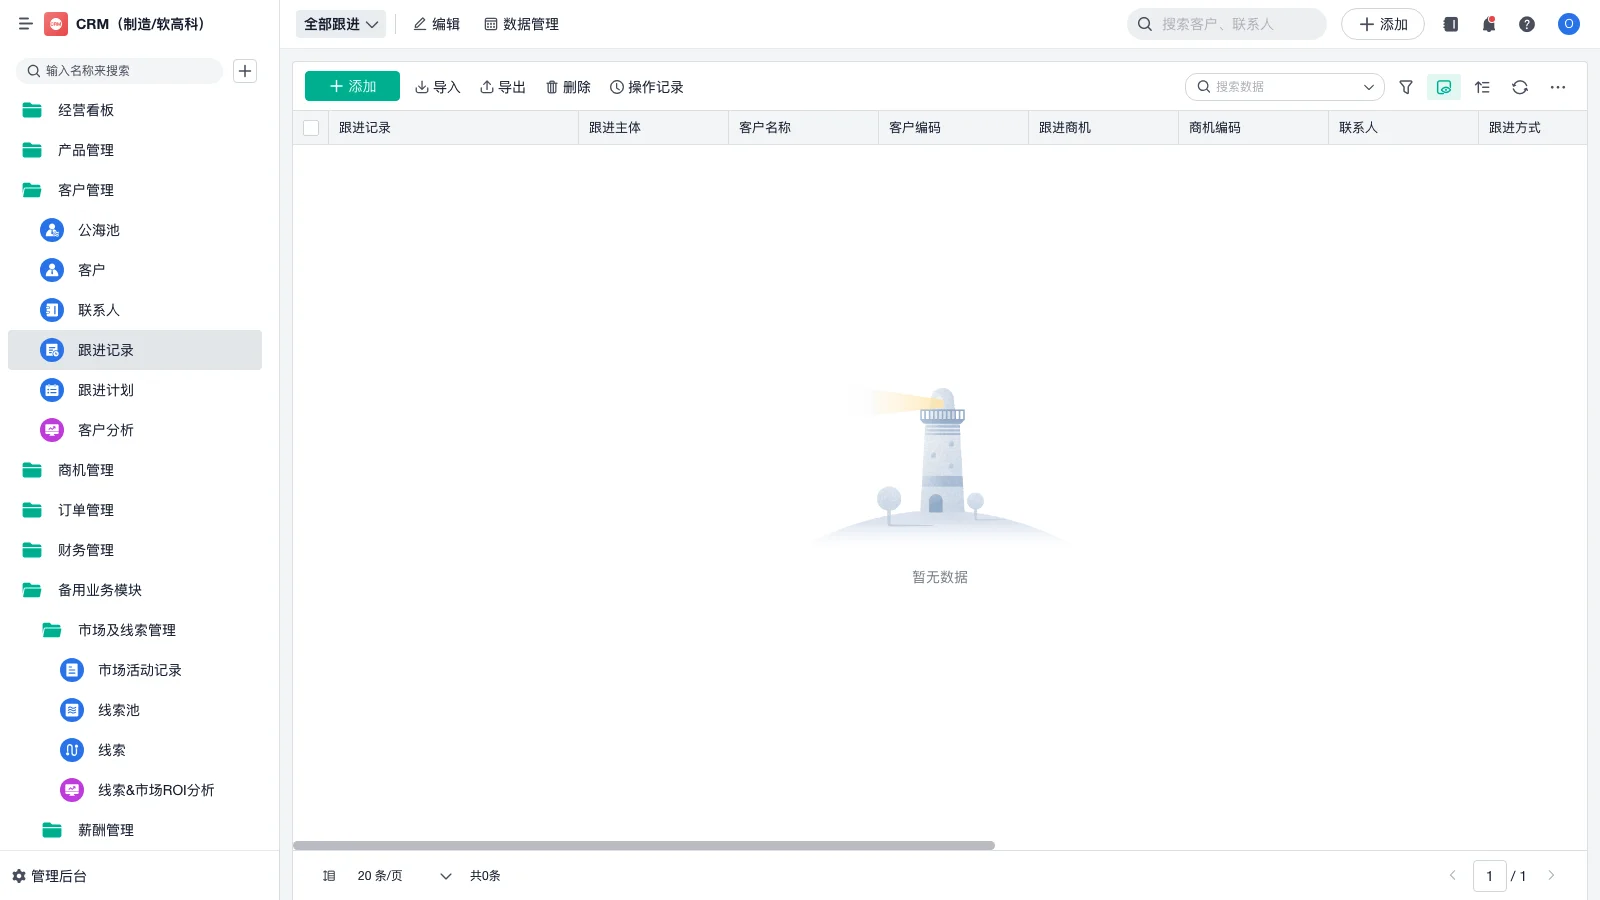Expand the 全部跟进 view dropdown
1600x900 pixels.
341,23
